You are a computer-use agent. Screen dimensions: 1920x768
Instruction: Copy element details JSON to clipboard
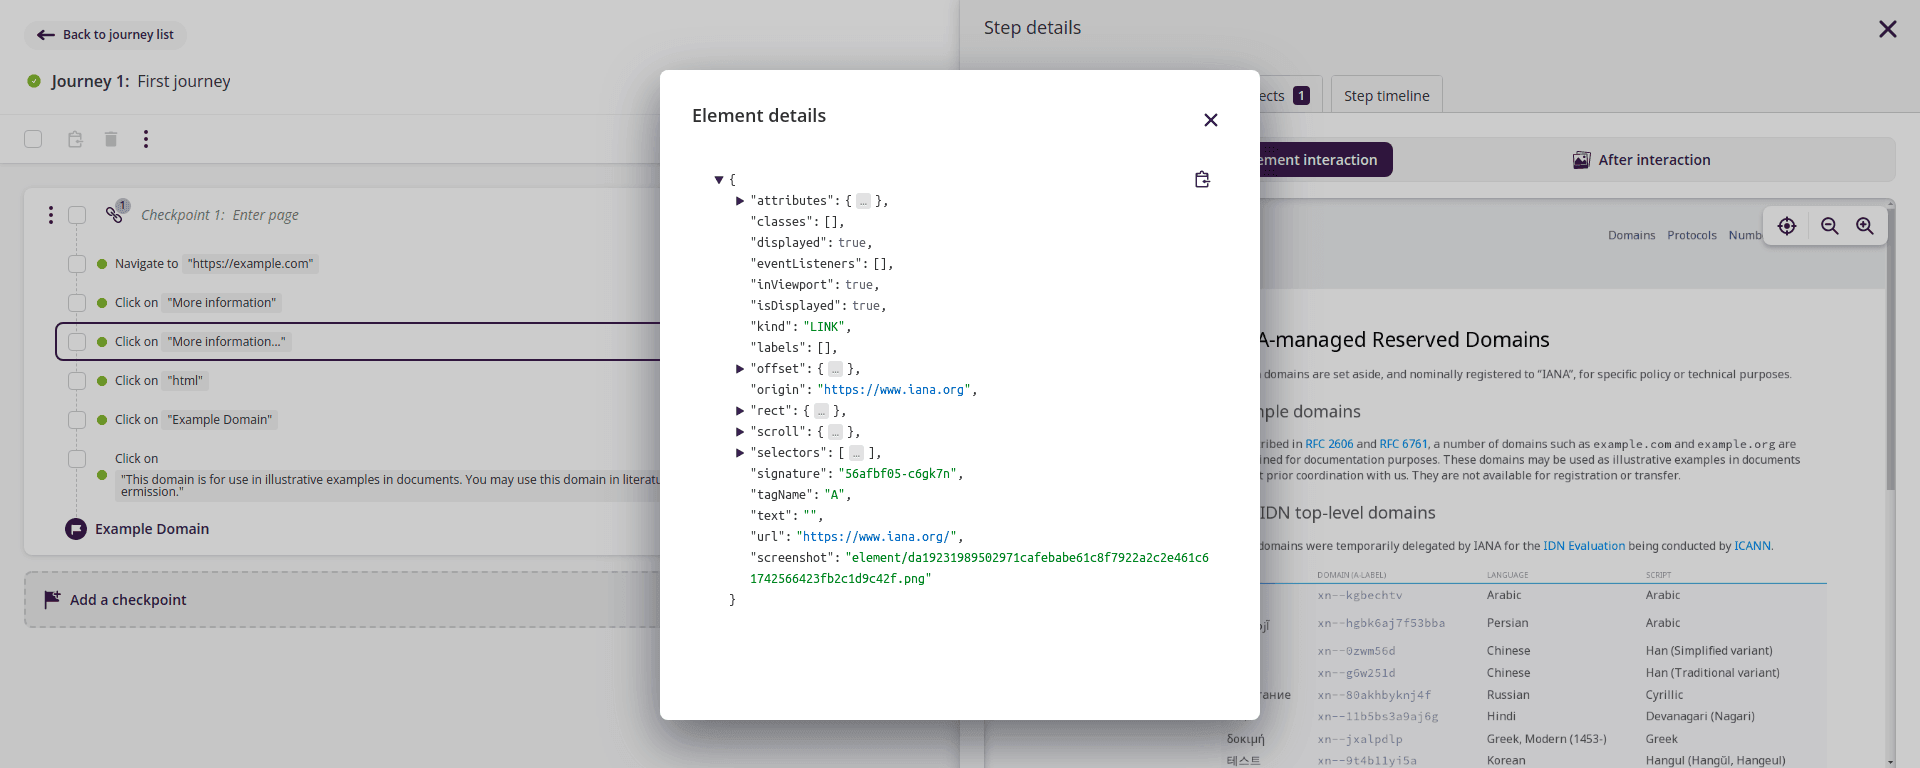1202,180
